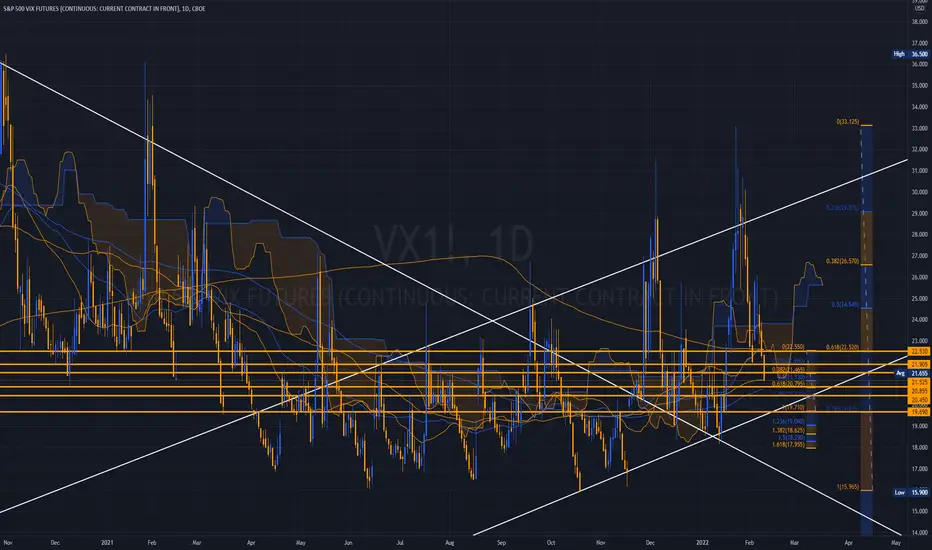Click the 24.000 price axis value
Viewport: 932px width, 550px height.
coord(920,319)
